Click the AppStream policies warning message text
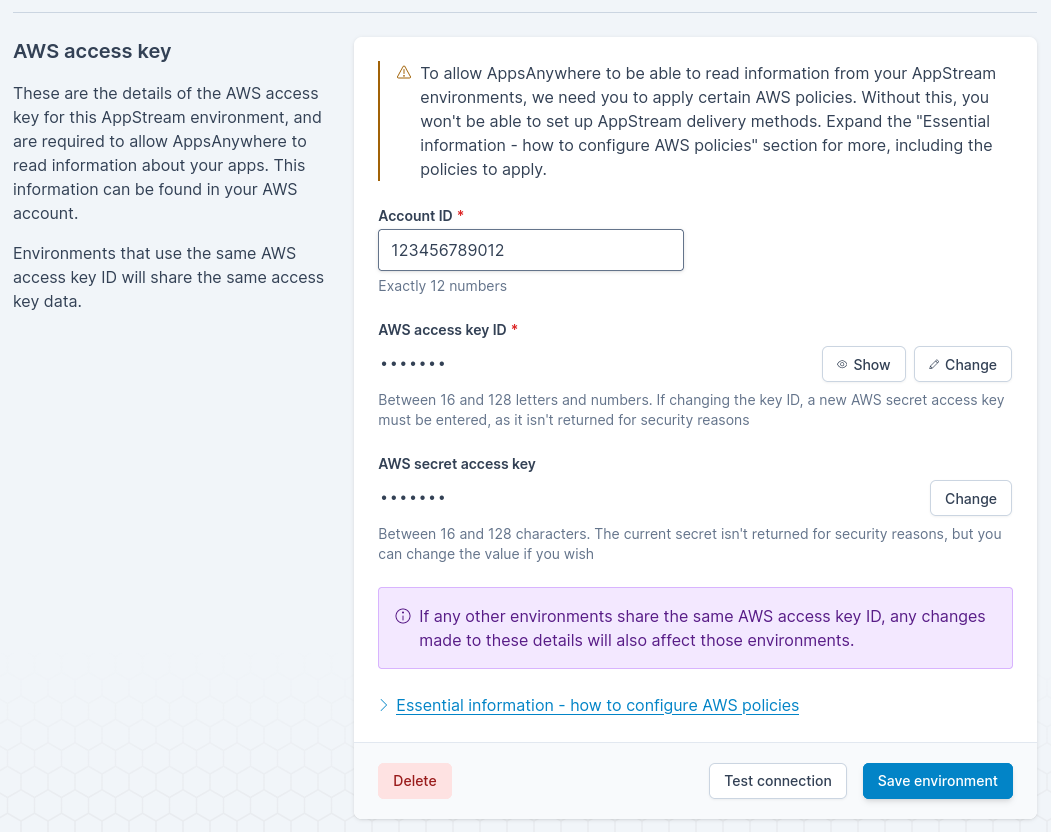Screen dimensions: 1051x832 (707, 121)
